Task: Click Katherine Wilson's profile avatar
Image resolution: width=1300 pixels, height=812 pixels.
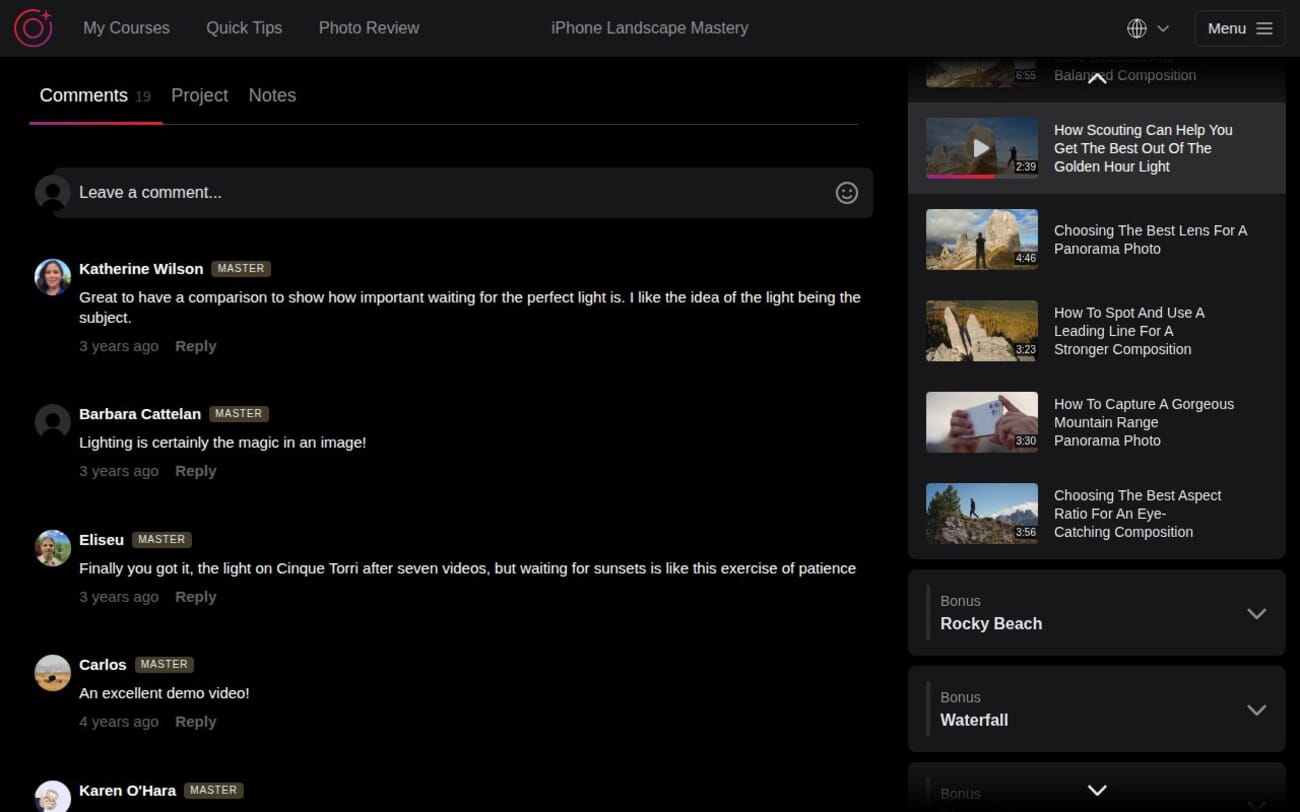Action: coord(52,277)
